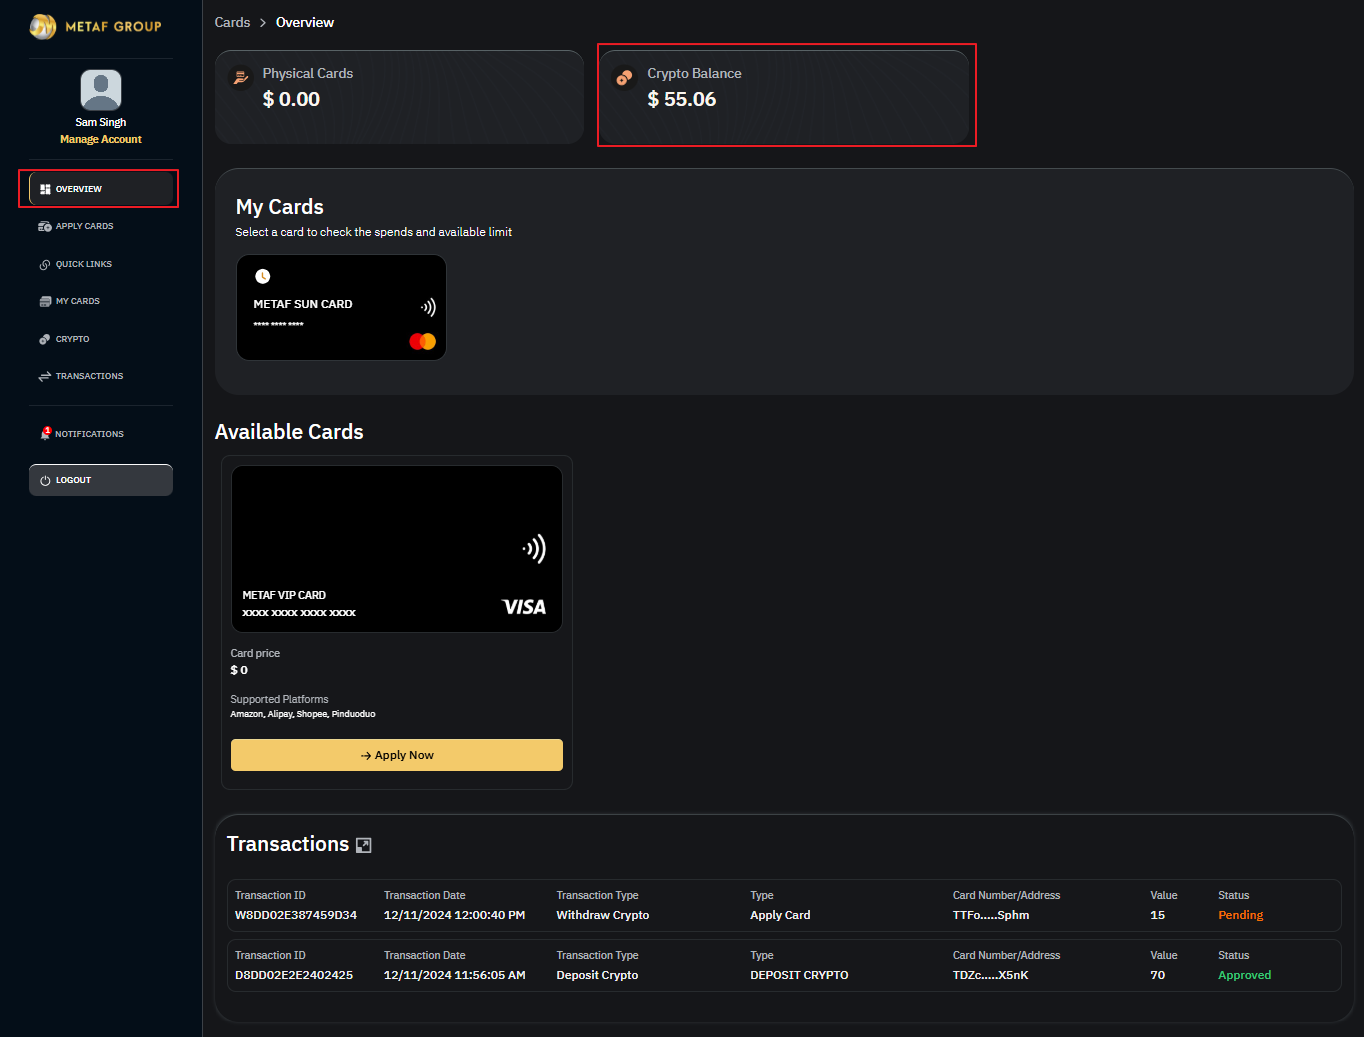The height and width of the screenshot is (1037, 1364).
Task: Click the Overview grid icon in sidebar
Action: click(45, 189)
